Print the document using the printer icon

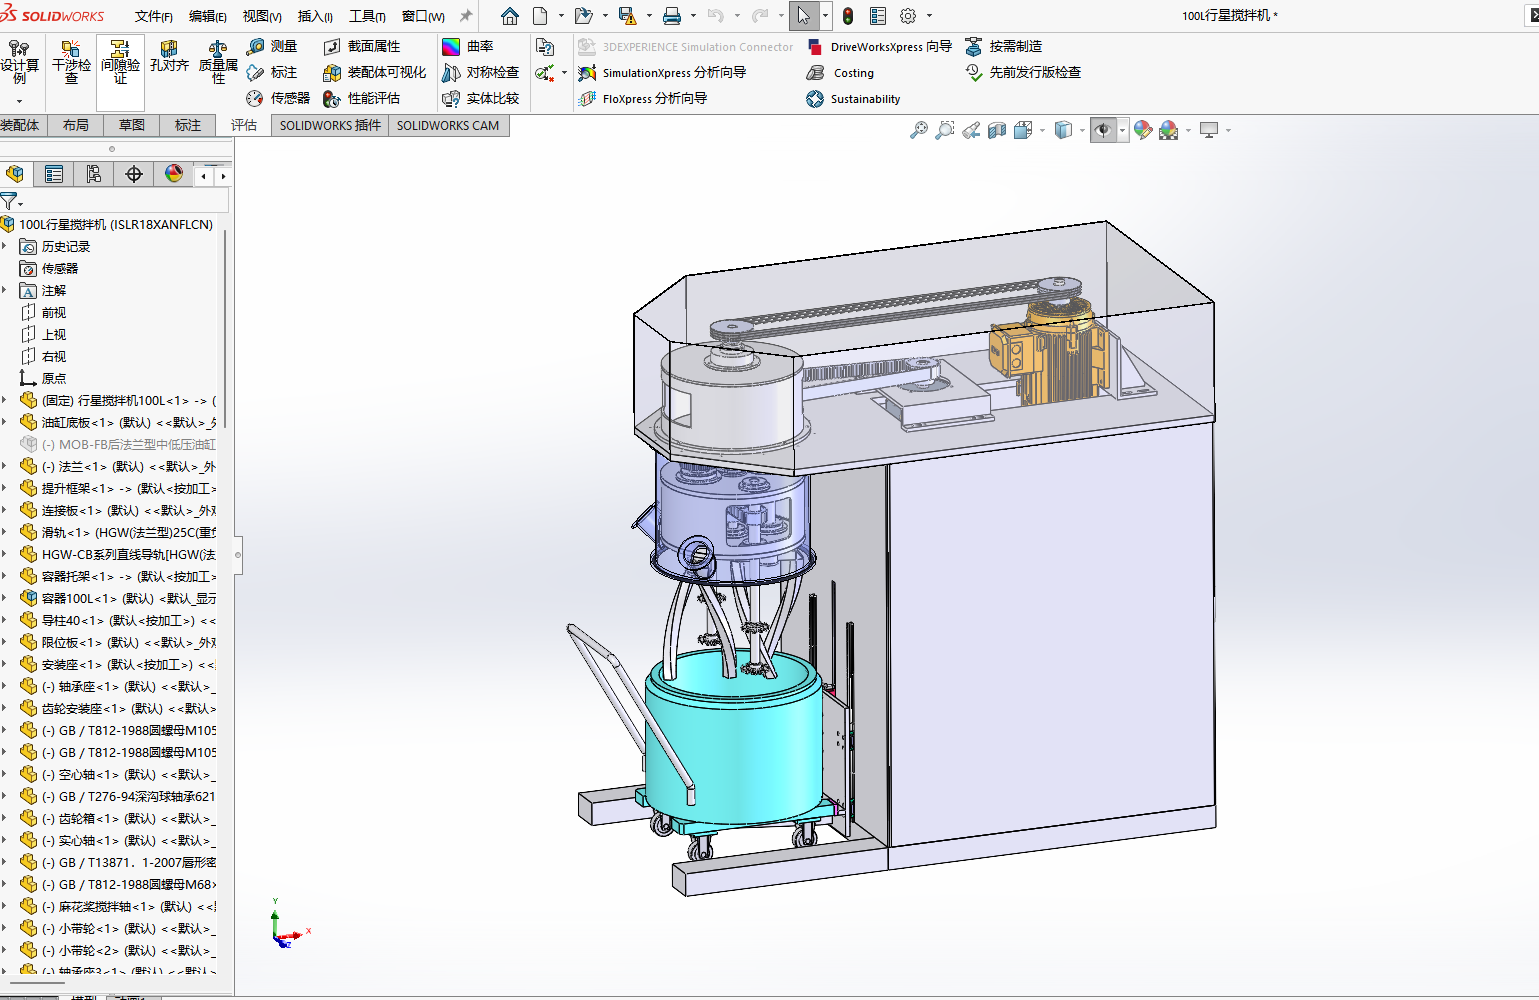(672, 16)
